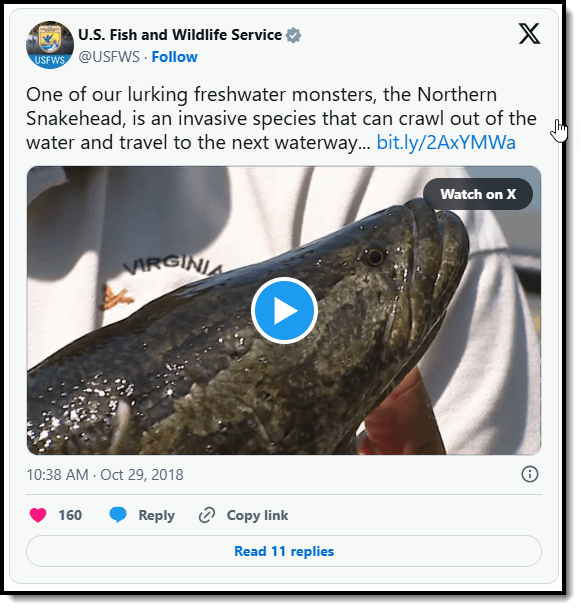The image size is (581, 610).
Task: Click the chain link copy icon
Action: point(207,515)
